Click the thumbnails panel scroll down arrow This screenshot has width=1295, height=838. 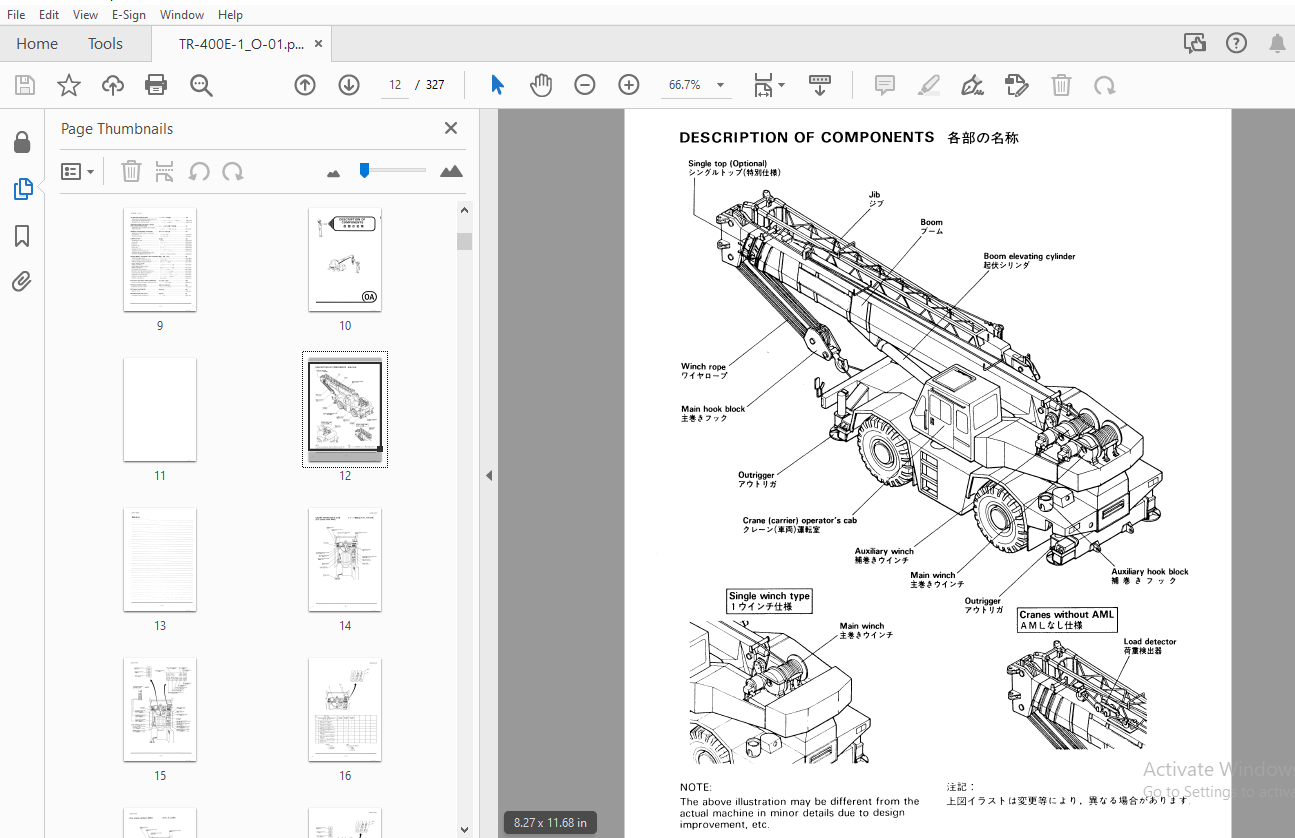point(464,829)
